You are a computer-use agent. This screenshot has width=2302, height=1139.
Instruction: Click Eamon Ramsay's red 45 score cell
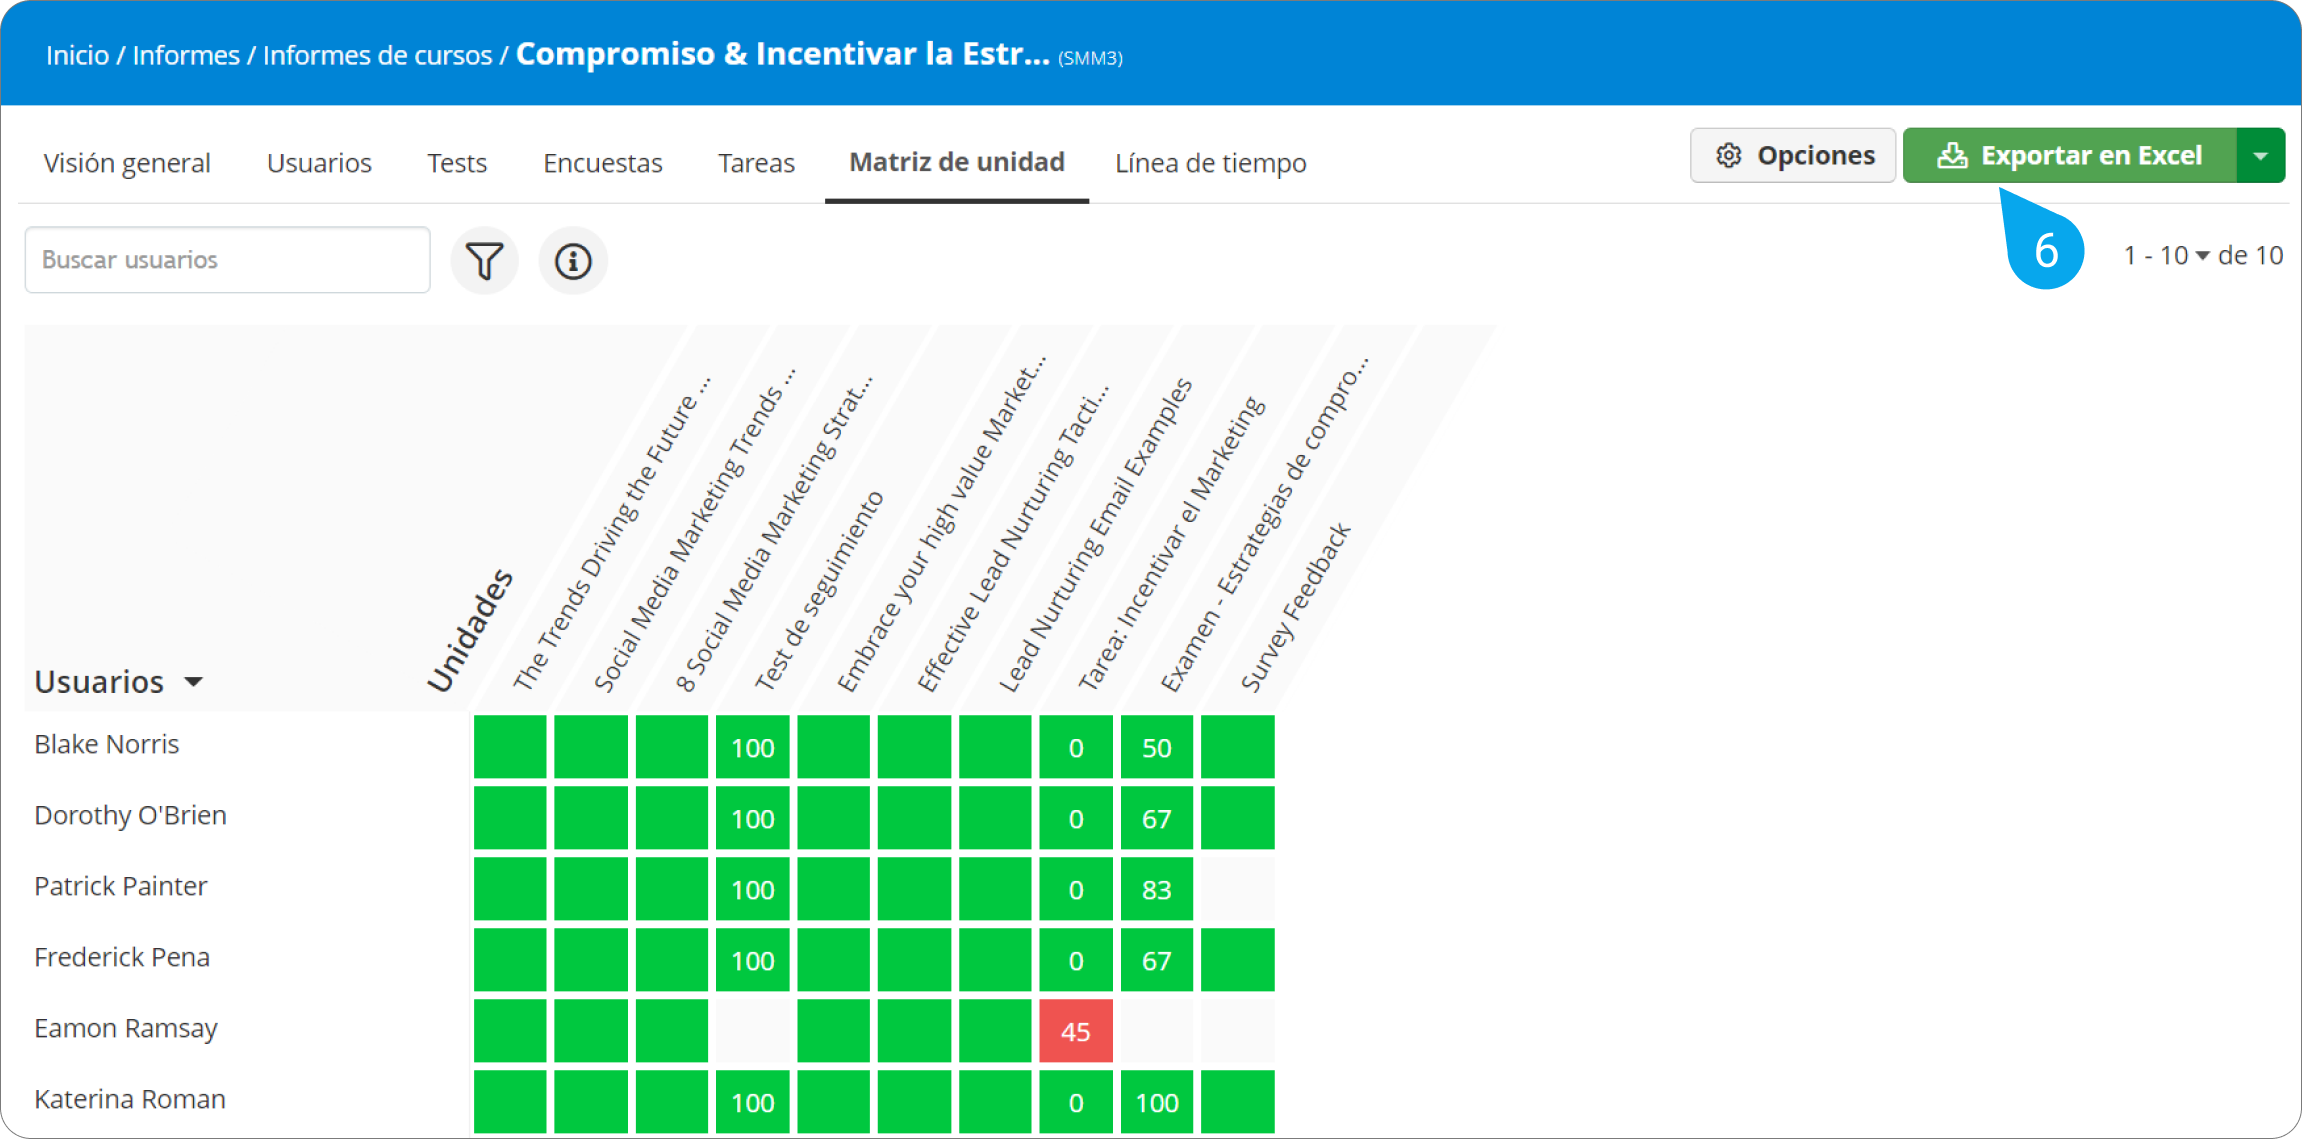point(1075,1031)
